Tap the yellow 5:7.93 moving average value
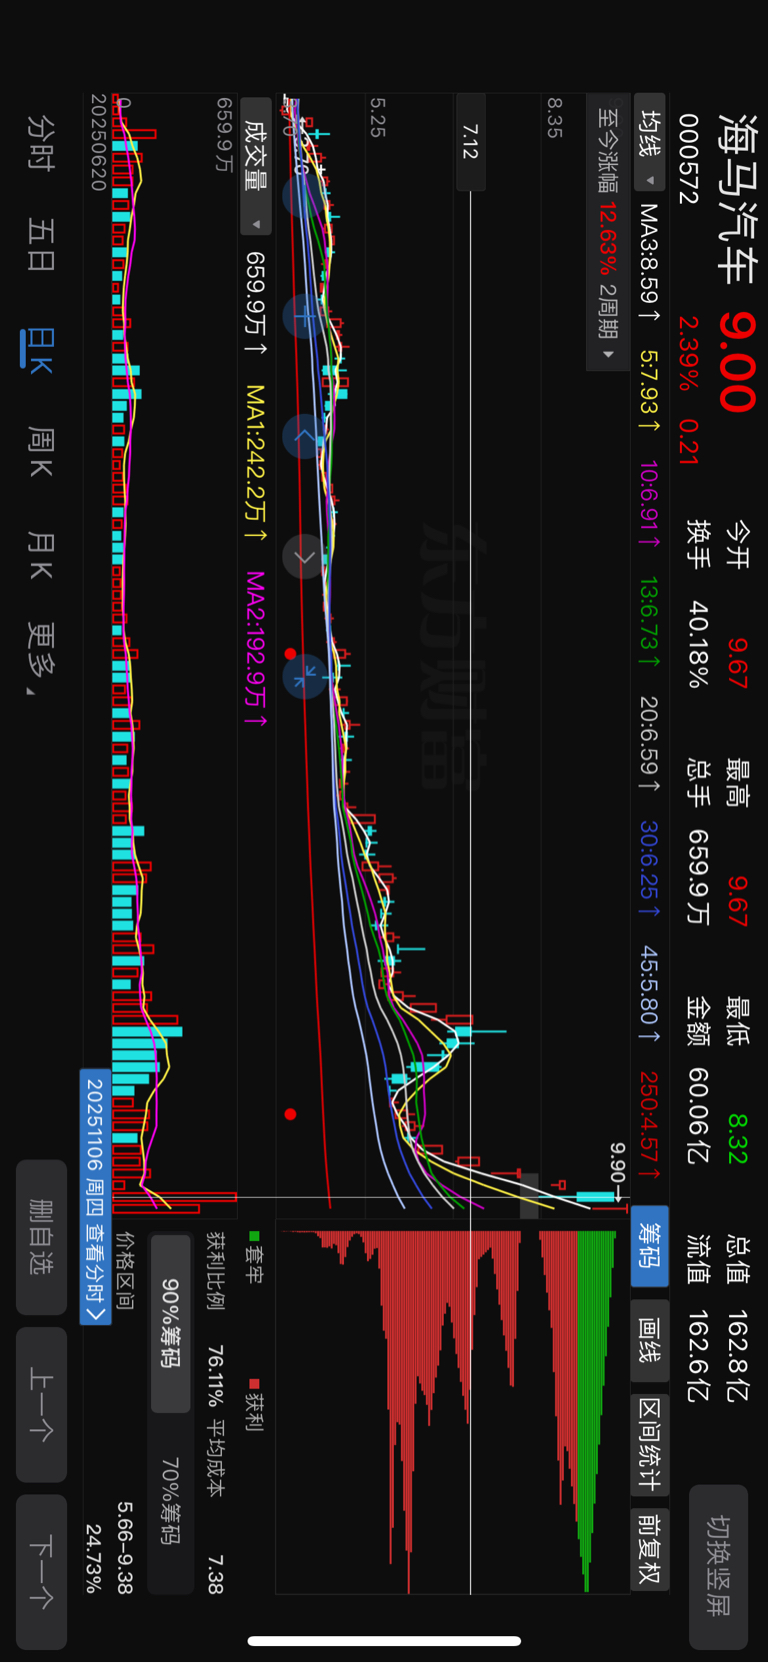 pyautogui.click(x=650, y=391)
